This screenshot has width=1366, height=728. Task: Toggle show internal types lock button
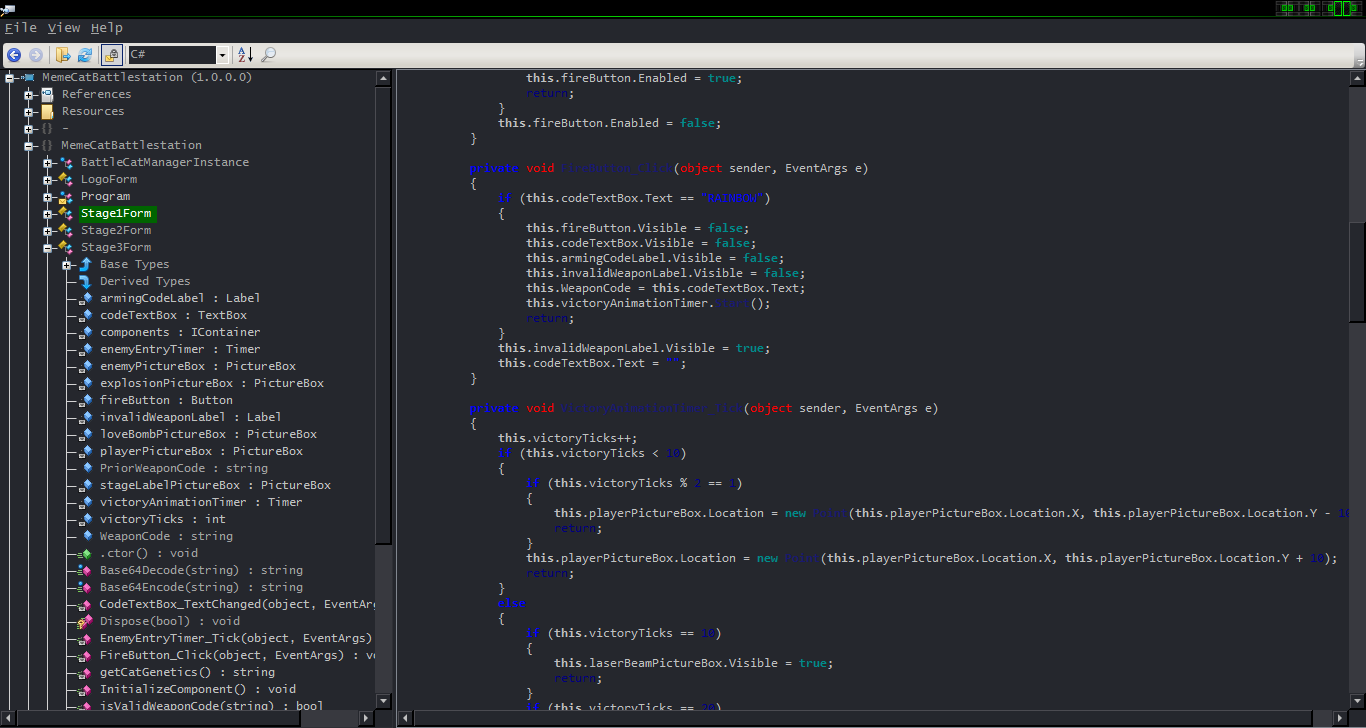(x=111, y=55)
